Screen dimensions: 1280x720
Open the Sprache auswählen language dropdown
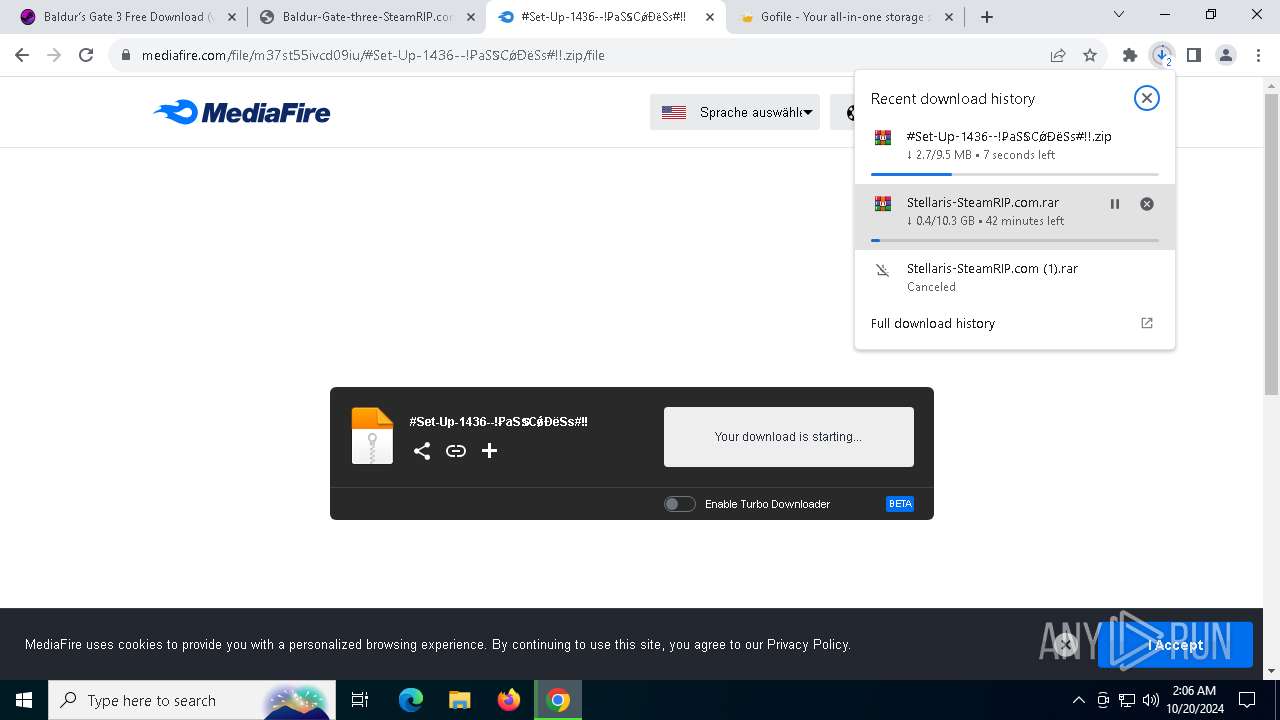coord(735,112)
